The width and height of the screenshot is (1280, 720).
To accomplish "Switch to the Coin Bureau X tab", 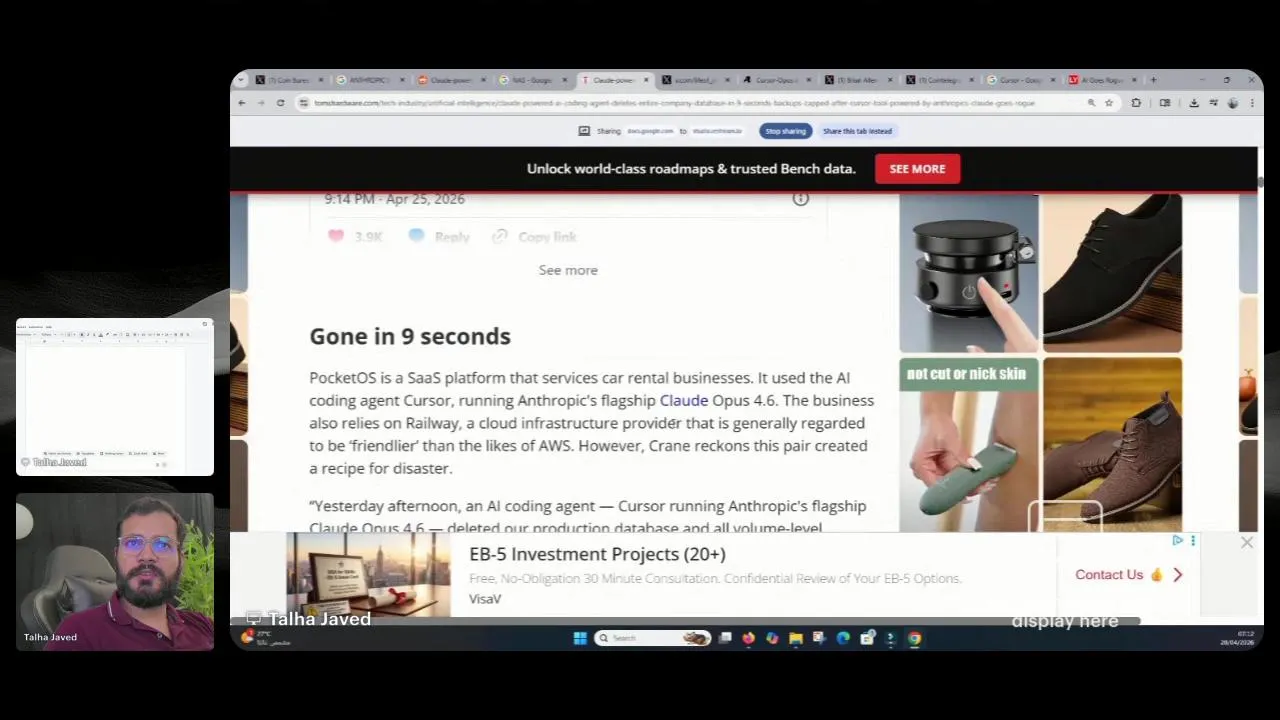I will [288, 80].
